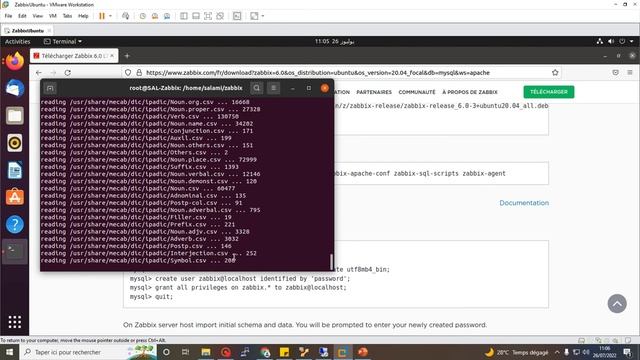The height and width of the screenshot is (360, 640).
Task: Show Applications grid in the dock
Action: (x=15, y=322)
